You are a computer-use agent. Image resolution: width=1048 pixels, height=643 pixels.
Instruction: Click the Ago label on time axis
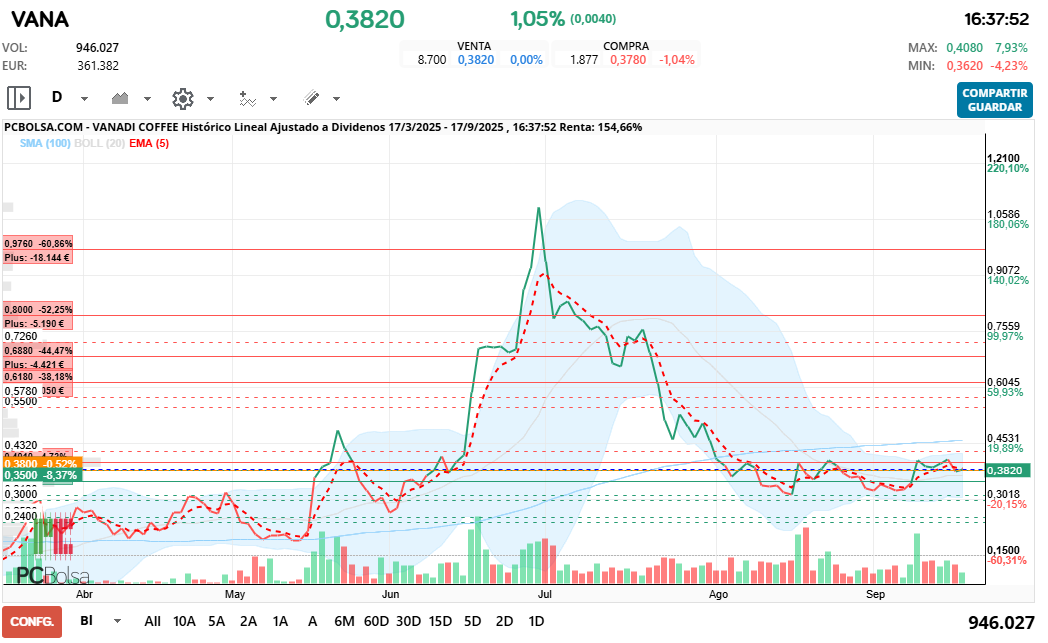tap(718, 594)
